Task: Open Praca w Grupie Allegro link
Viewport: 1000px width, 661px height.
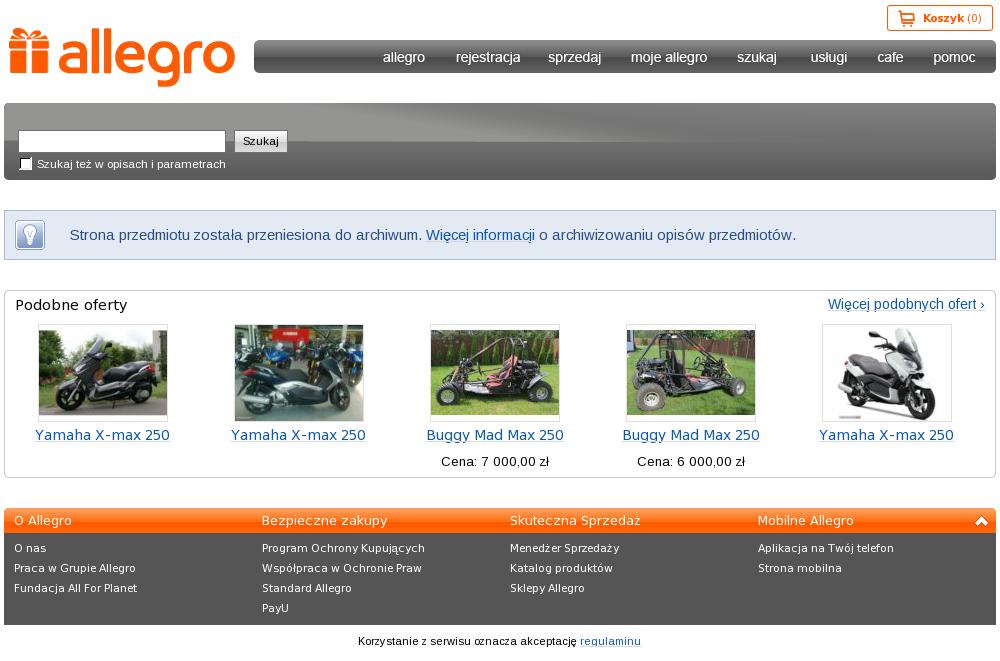Action: [x=75, y=568]
